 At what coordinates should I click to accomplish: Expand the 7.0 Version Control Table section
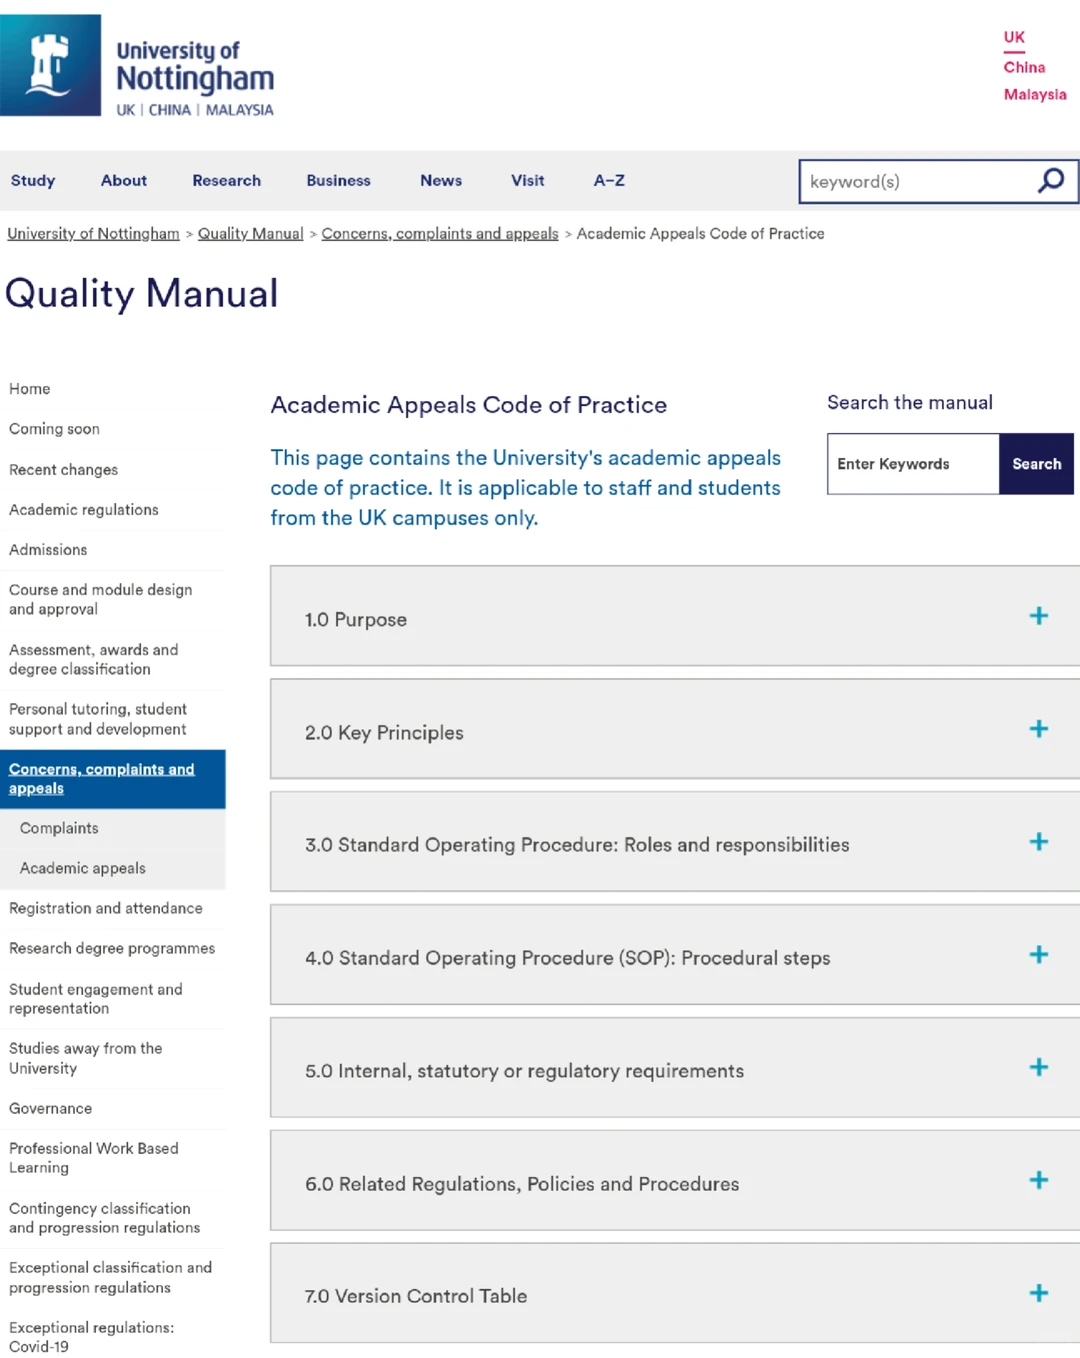[675, 1294]
